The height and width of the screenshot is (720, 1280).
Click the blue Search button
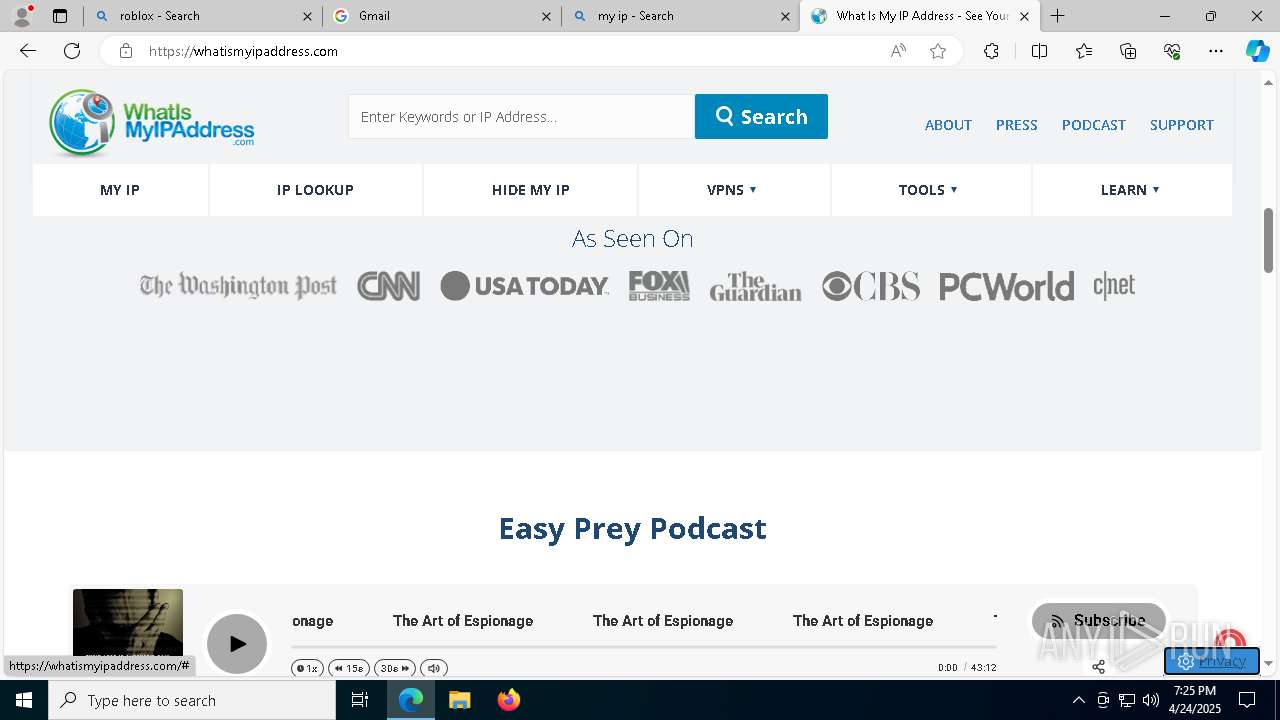pyautogui.click(x=761, y=117)
